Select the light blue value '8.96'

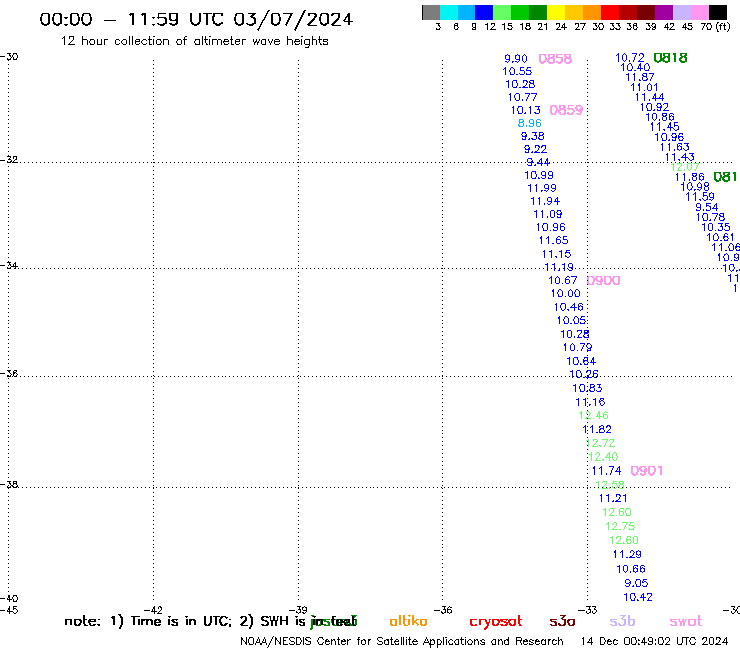click(x=529, y=123)
